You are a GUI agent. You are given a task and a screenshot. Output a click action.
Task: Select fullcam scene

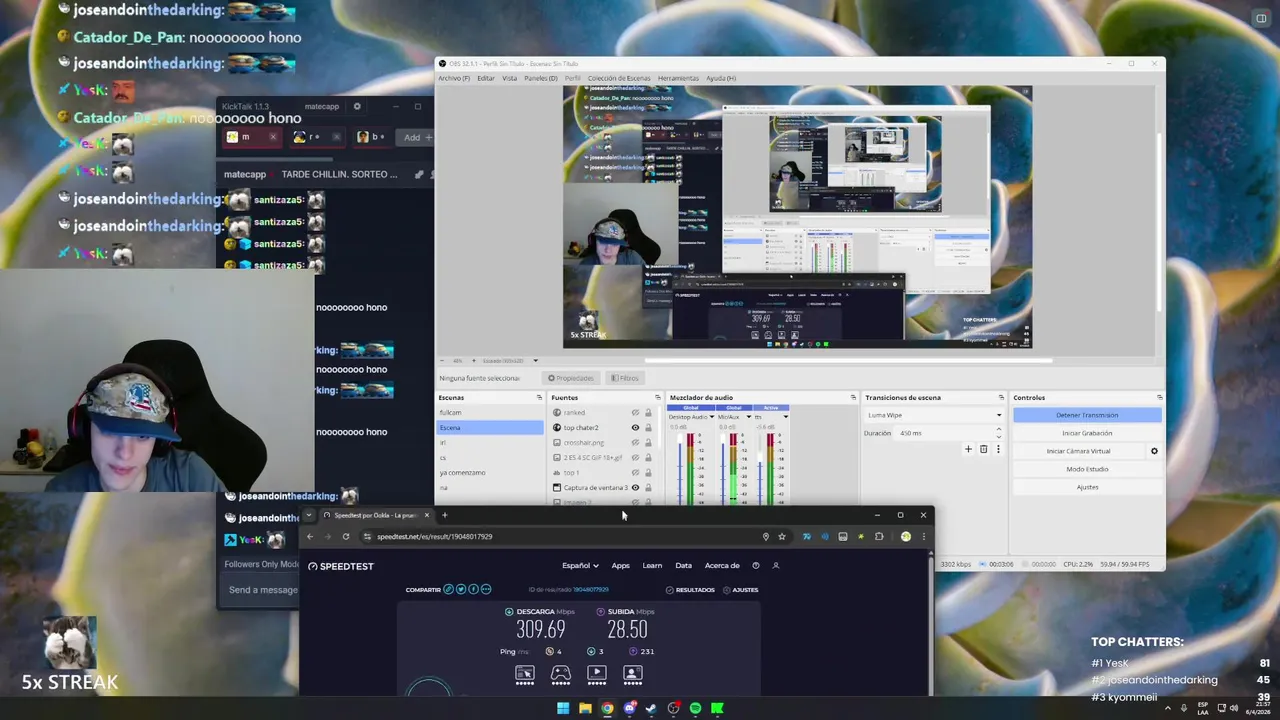pos(490,412)
